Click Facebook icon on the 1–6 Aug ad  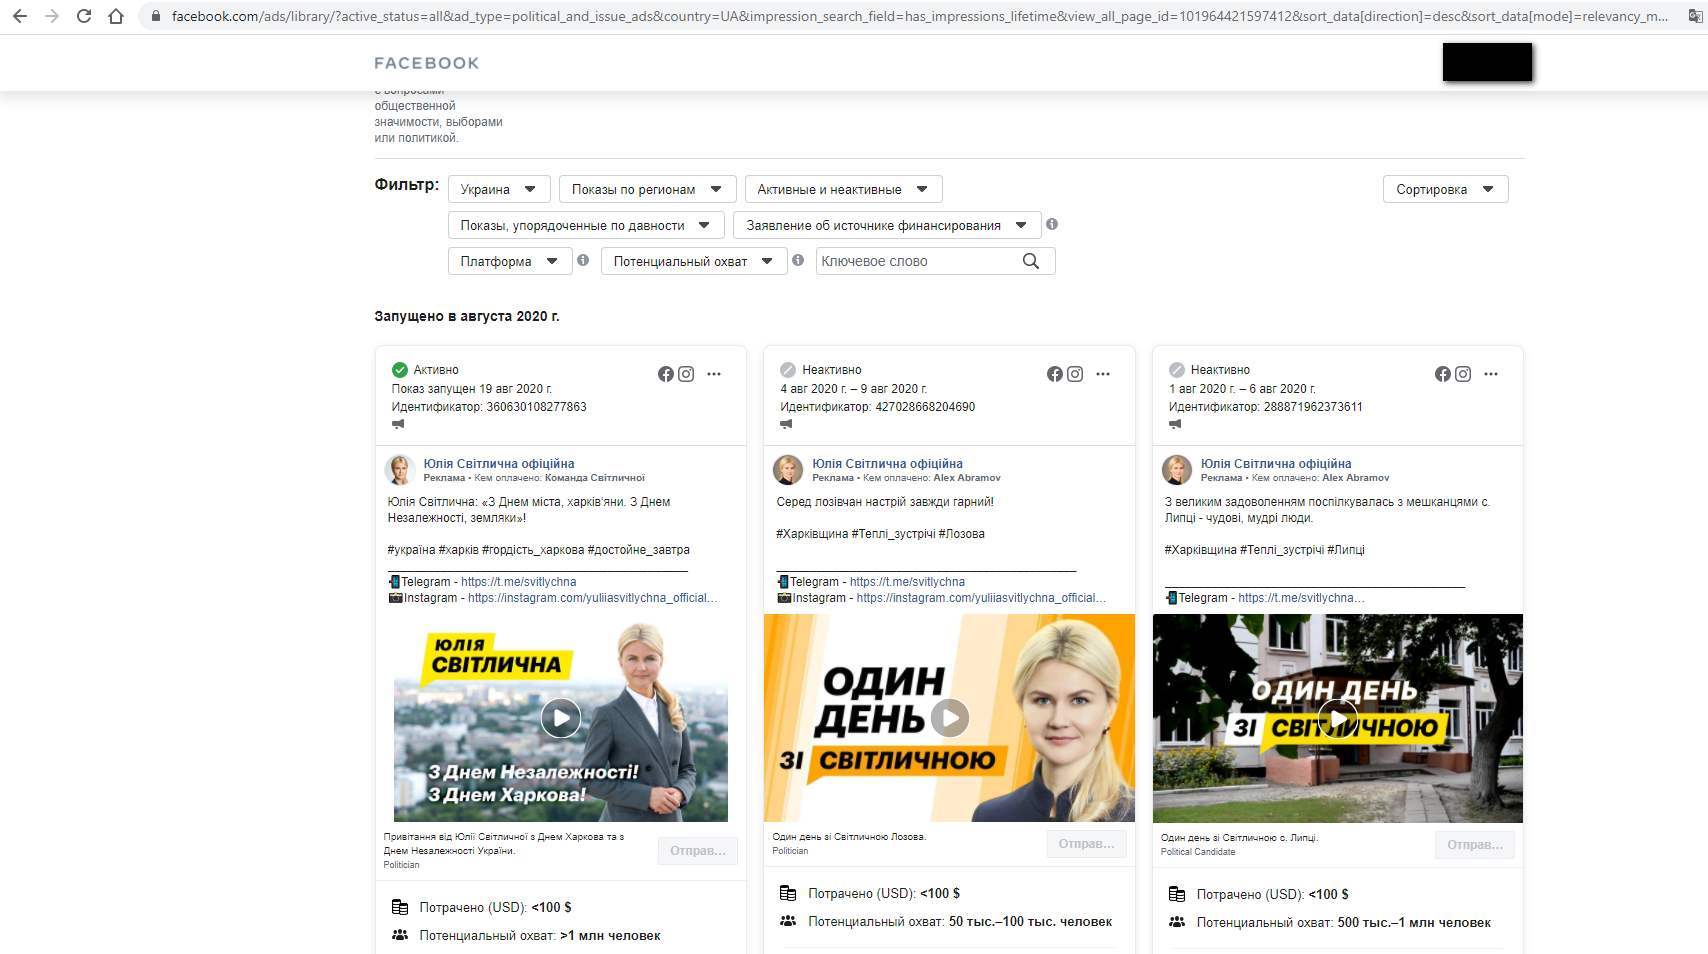click(x=1442, y=374)
